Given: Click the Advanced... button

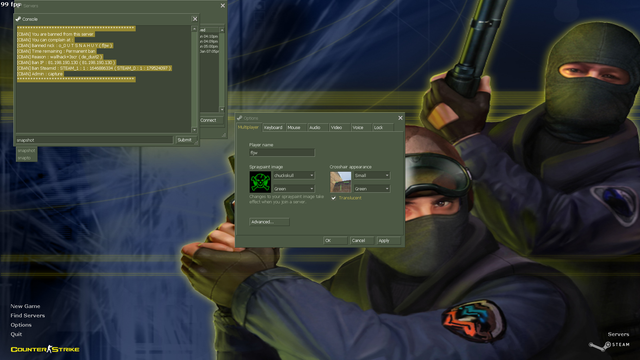Looking at the screenshot, I should [x=269, y=222].
